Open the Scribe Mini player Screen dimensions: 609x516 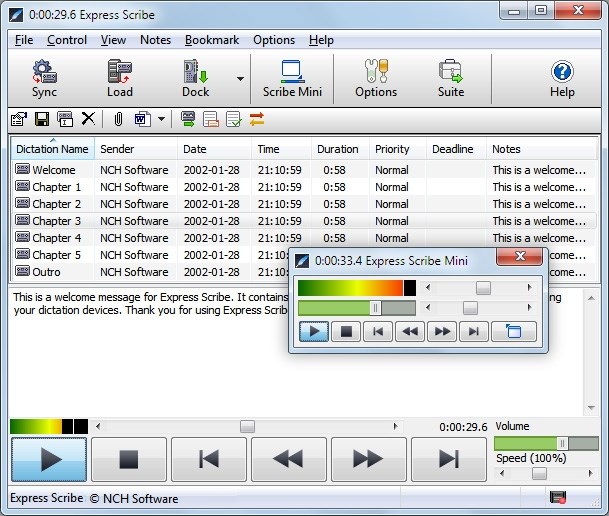[292, 78]
